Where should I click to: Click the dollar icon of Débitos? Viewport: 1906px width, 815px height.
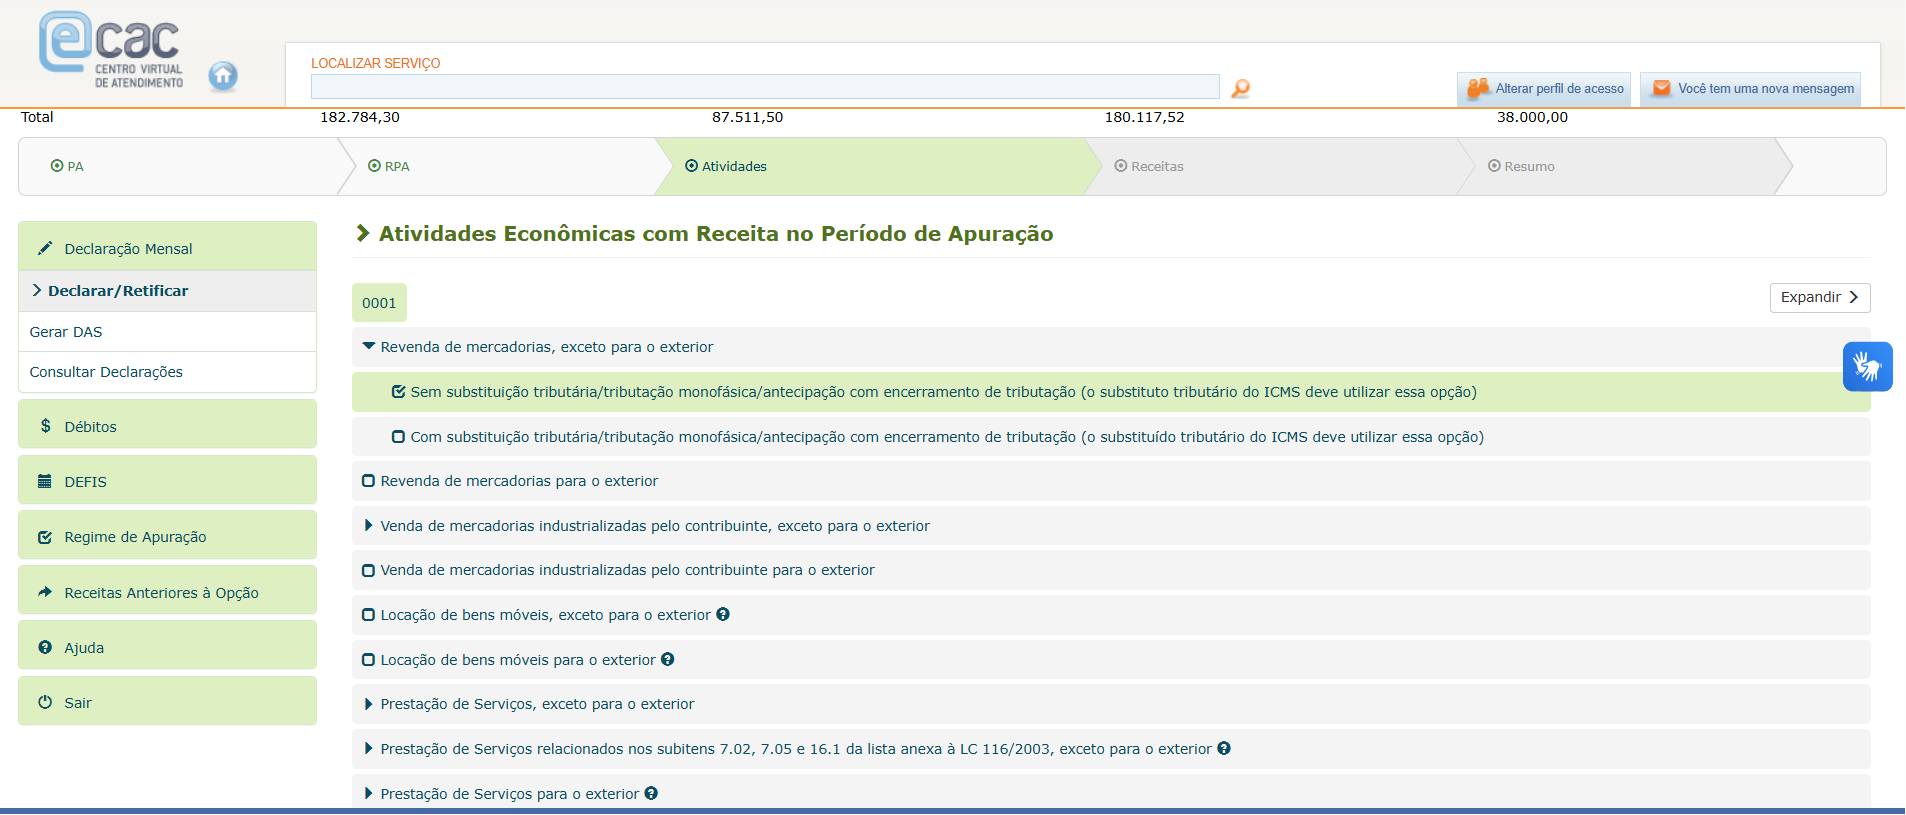coord(45,426)
